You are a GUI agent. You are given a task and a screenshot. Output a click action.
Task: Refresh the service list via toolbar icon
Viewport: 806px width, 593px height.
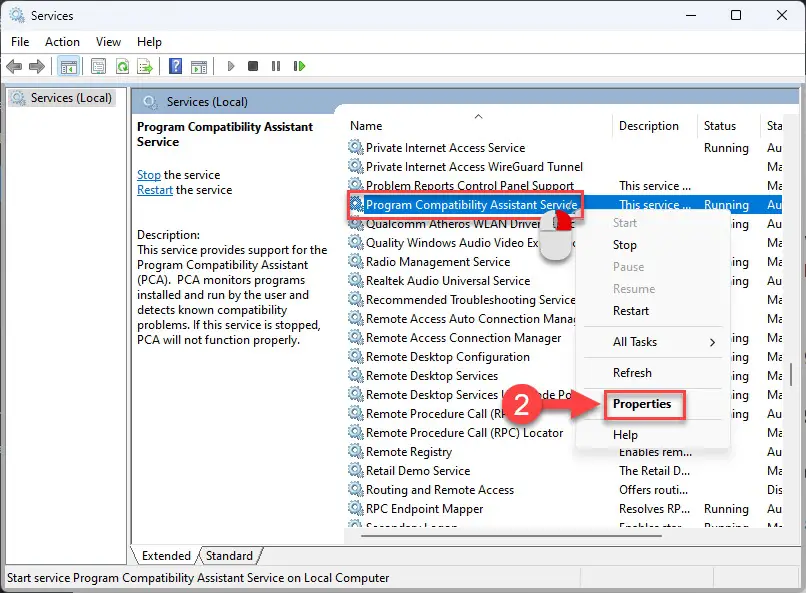click(122, 66)
